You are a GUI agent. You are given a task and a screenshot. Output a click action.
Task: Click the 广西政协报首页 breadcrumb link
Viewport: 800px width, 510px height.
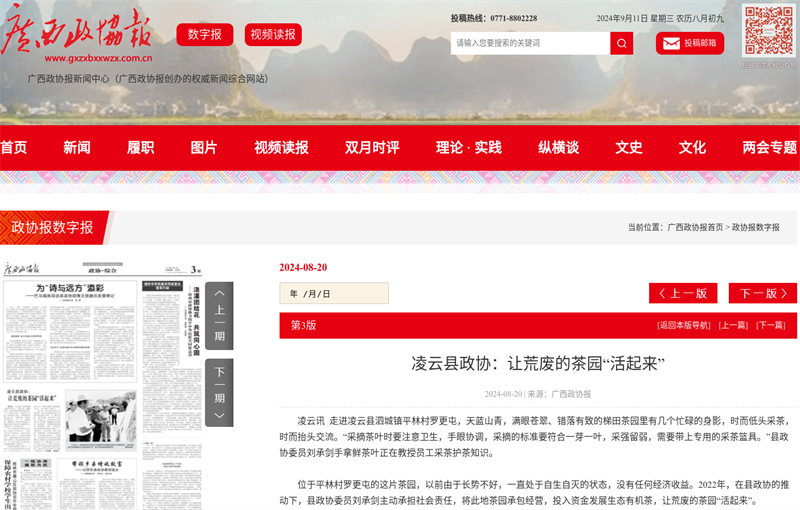(x=695, y=227)
